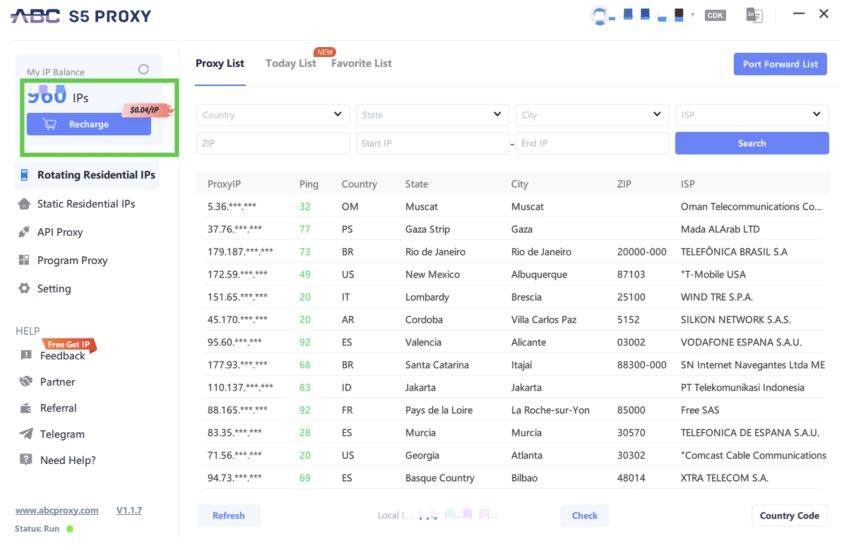Open Setting page
The image size is (854, 550).
point(54,289)
